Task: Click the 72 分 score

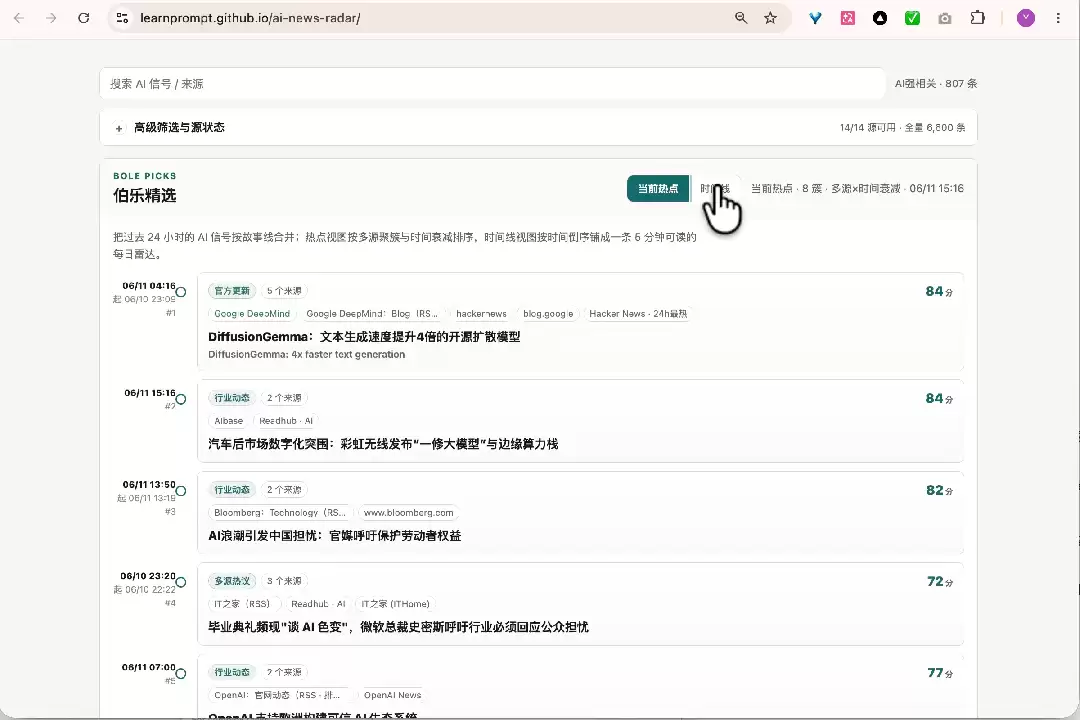Action: point(940,582)
